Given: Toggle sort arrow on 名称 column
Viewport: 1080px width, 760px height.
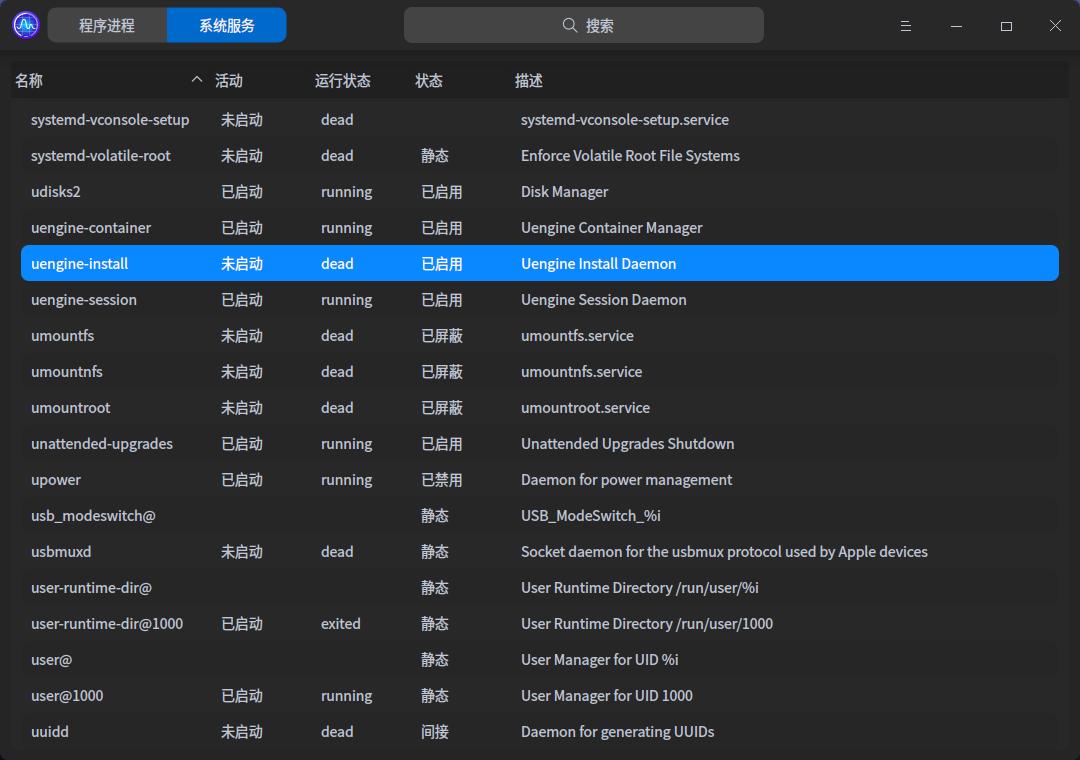Looking at the screenshot, I should click(x=196, y=80).
